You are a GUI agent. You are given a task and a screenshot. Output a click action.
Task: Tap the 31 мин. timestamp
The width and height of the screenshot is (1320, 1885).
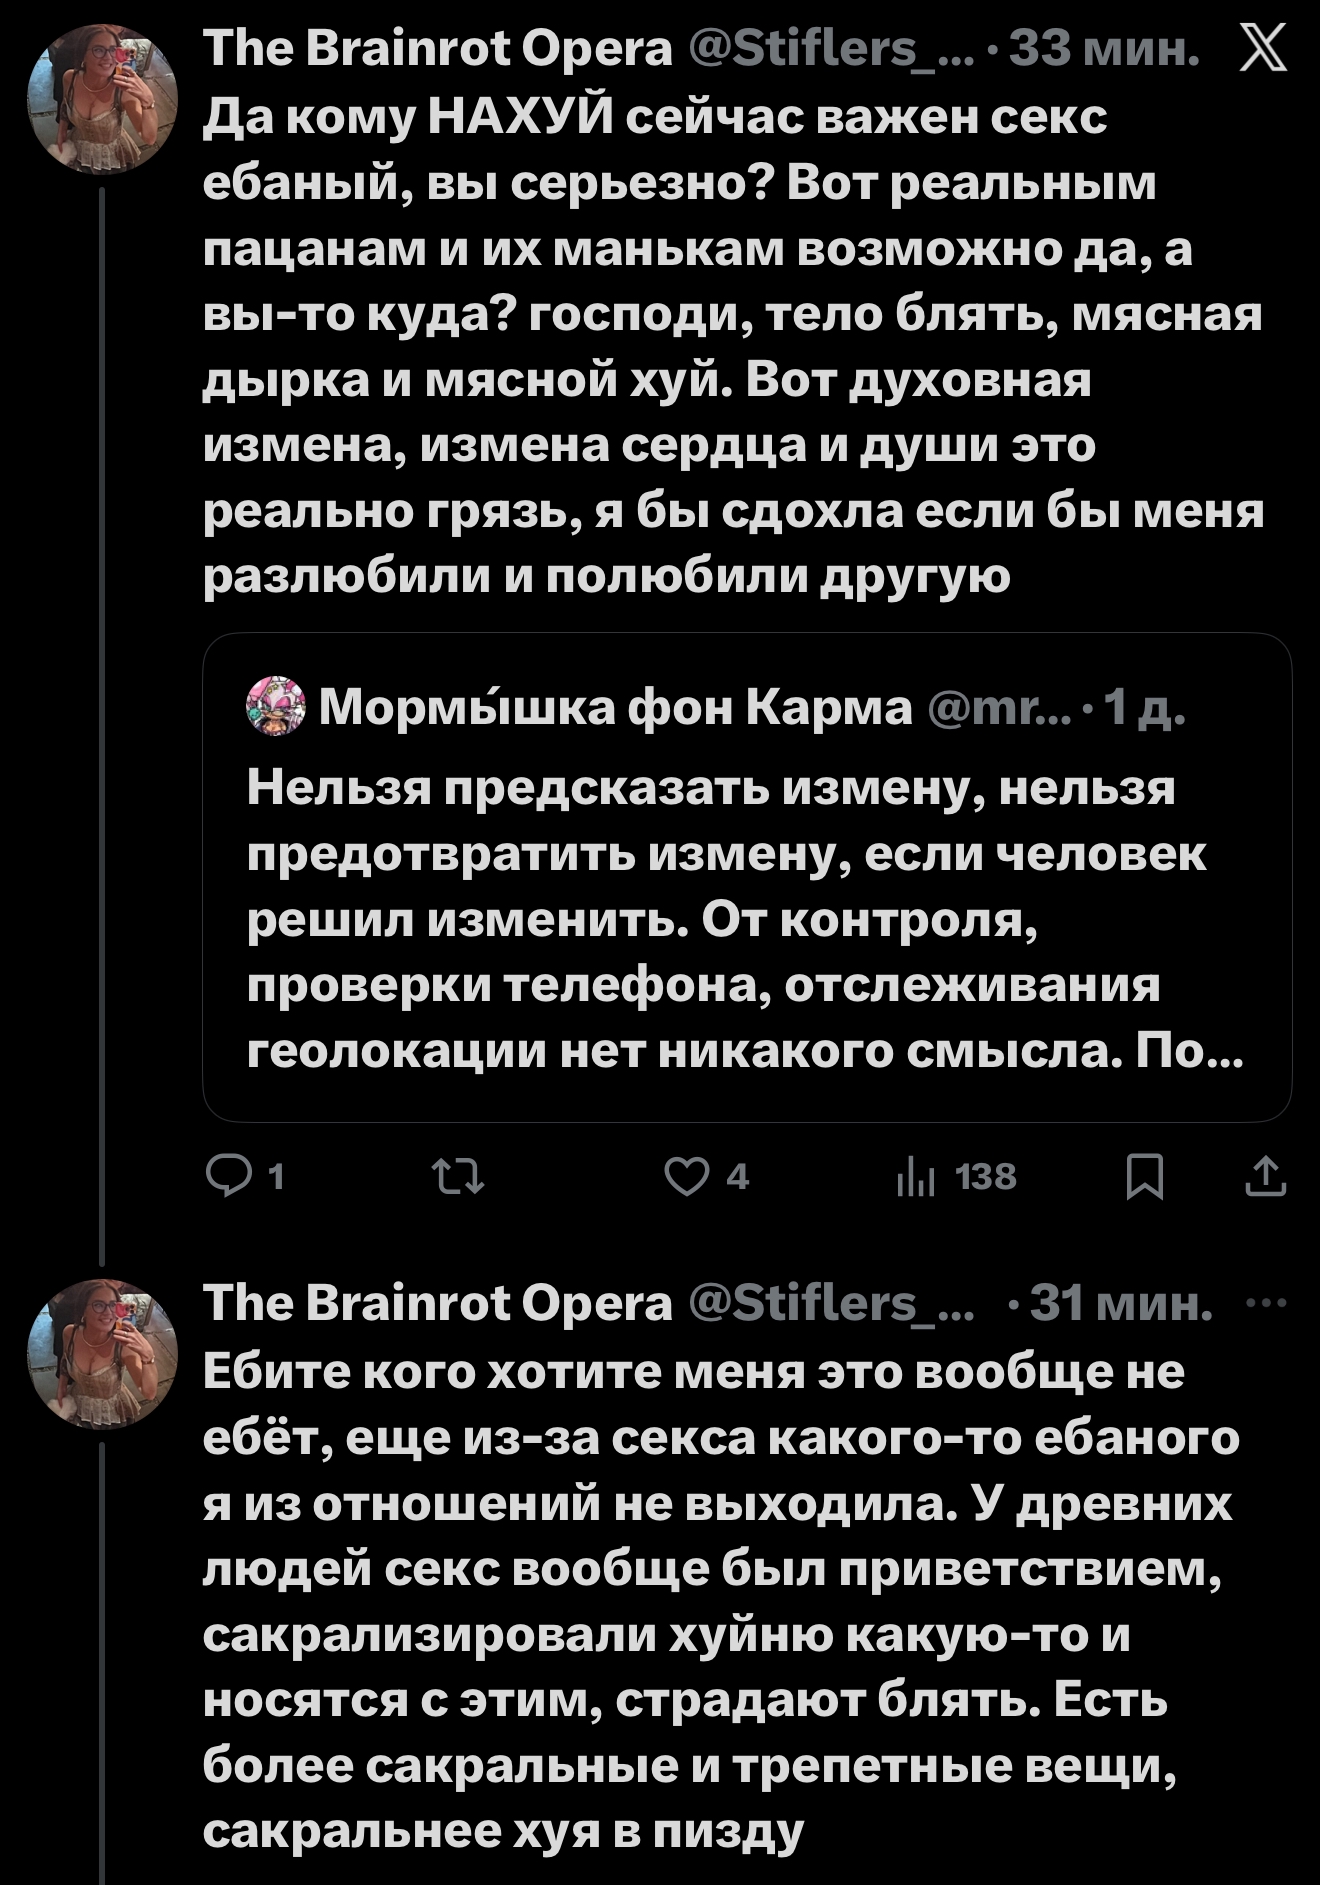coord(1120,1304)
